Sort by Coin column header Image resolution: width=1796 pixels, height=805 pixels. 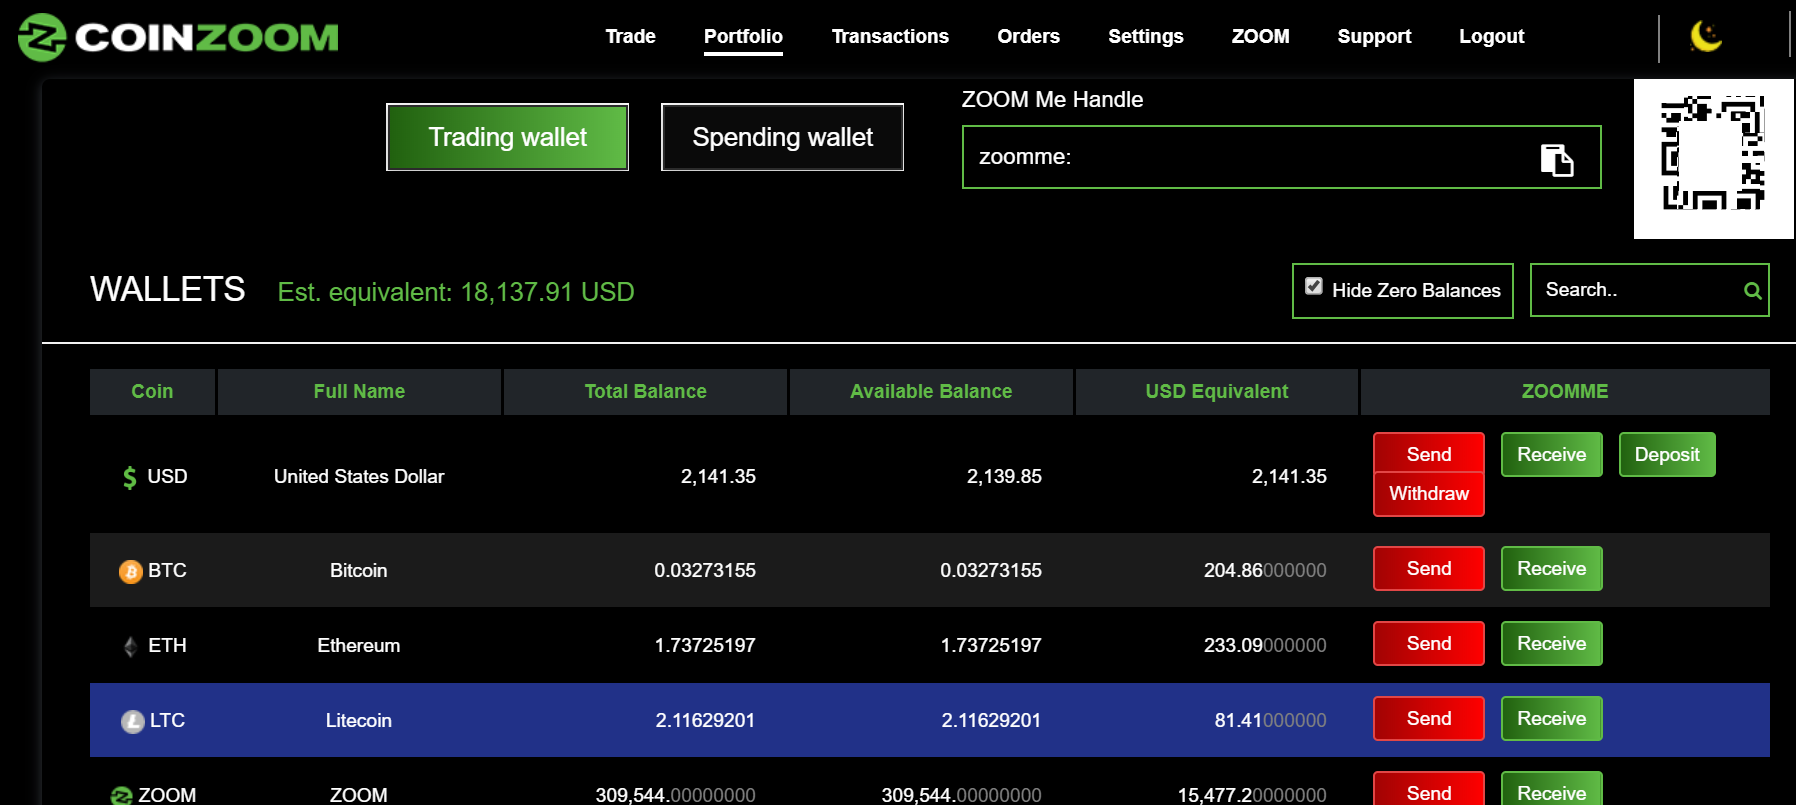tap(152, 391)
